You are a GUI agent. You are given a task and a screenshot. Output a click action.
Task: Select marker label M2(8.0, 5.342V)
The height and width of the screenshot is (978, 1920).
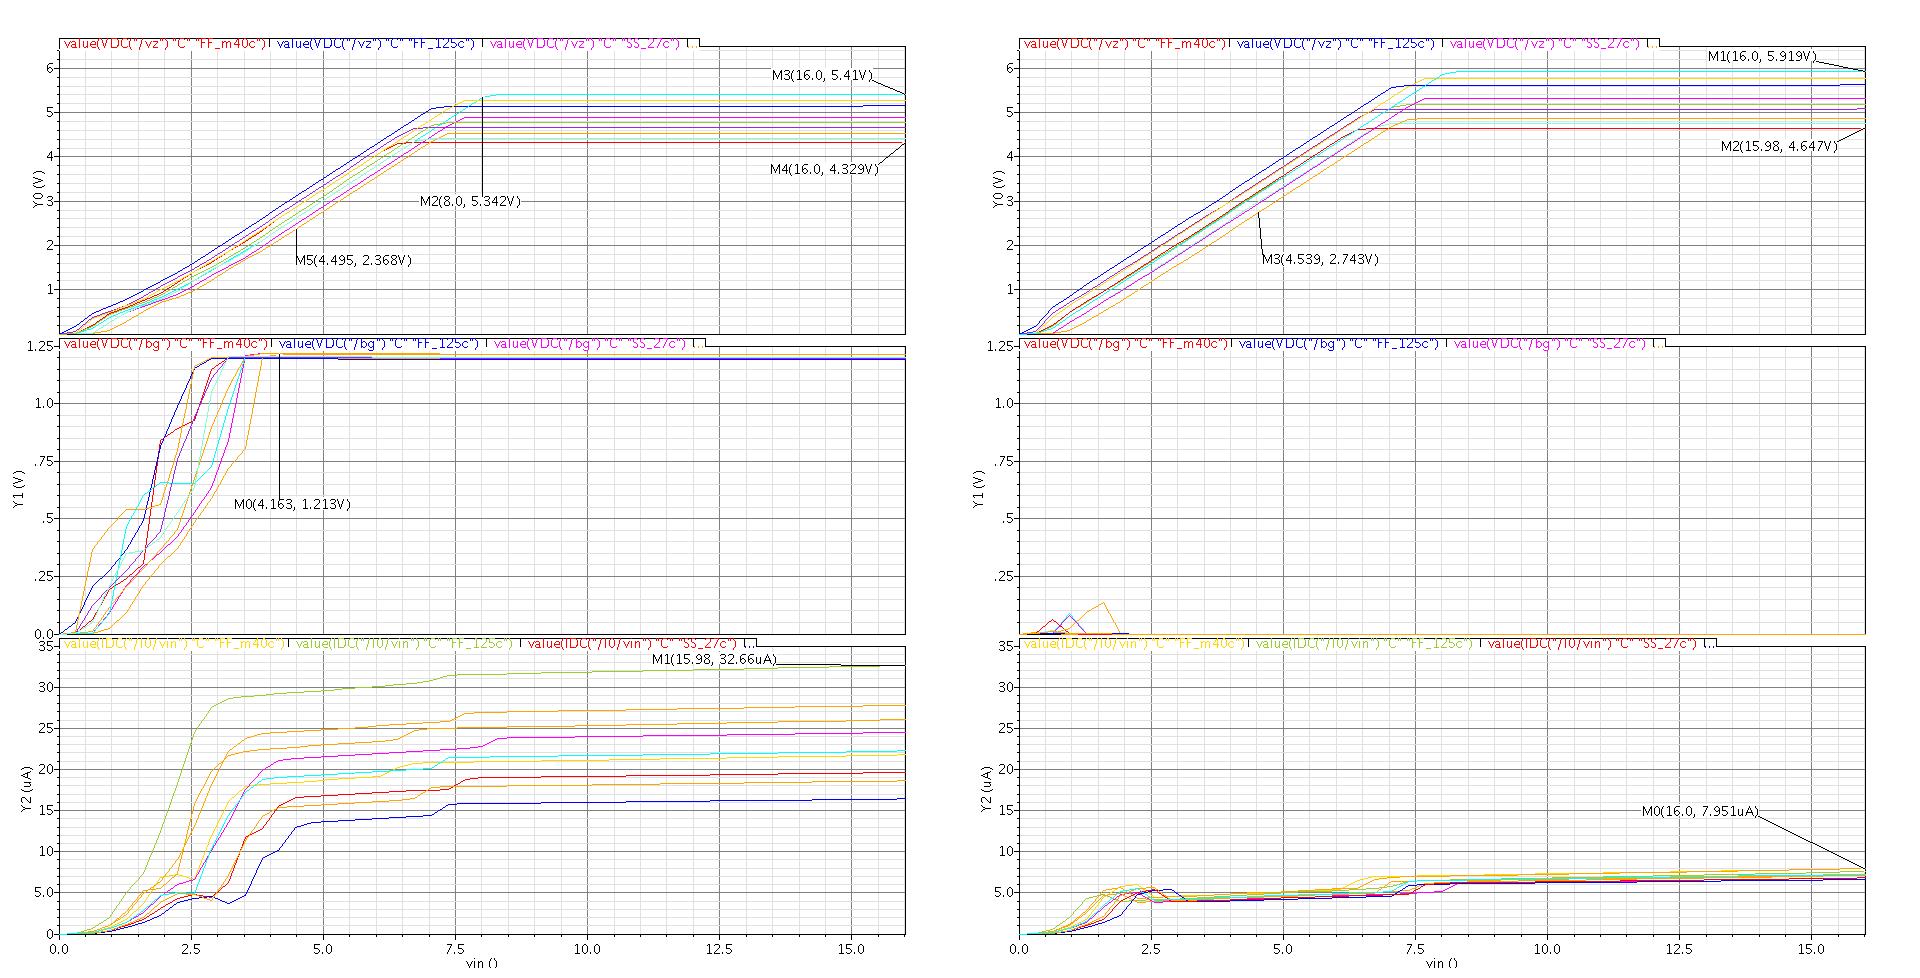pos(470,201)
